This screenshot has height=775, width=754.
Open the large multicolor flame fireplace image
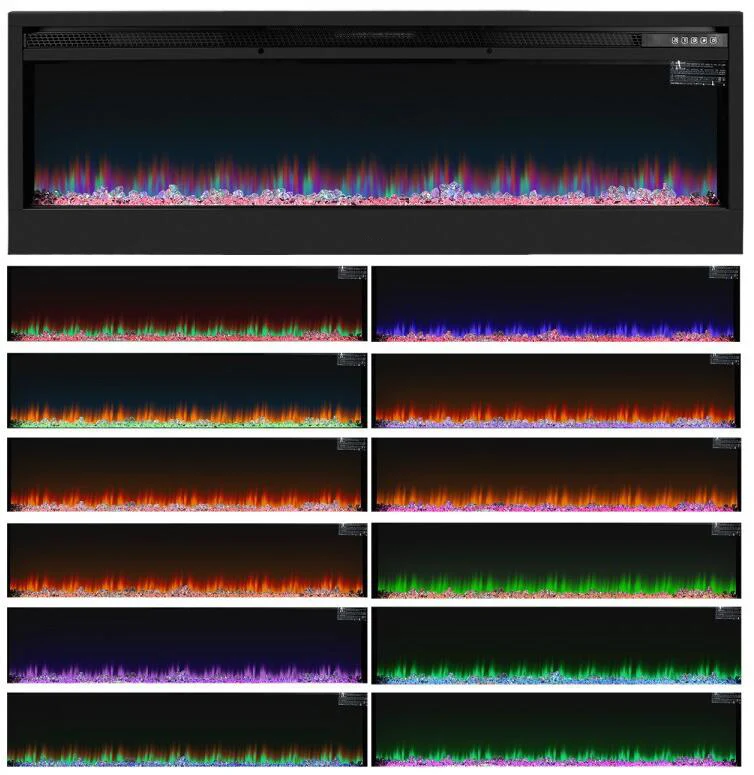pos(376,133)
